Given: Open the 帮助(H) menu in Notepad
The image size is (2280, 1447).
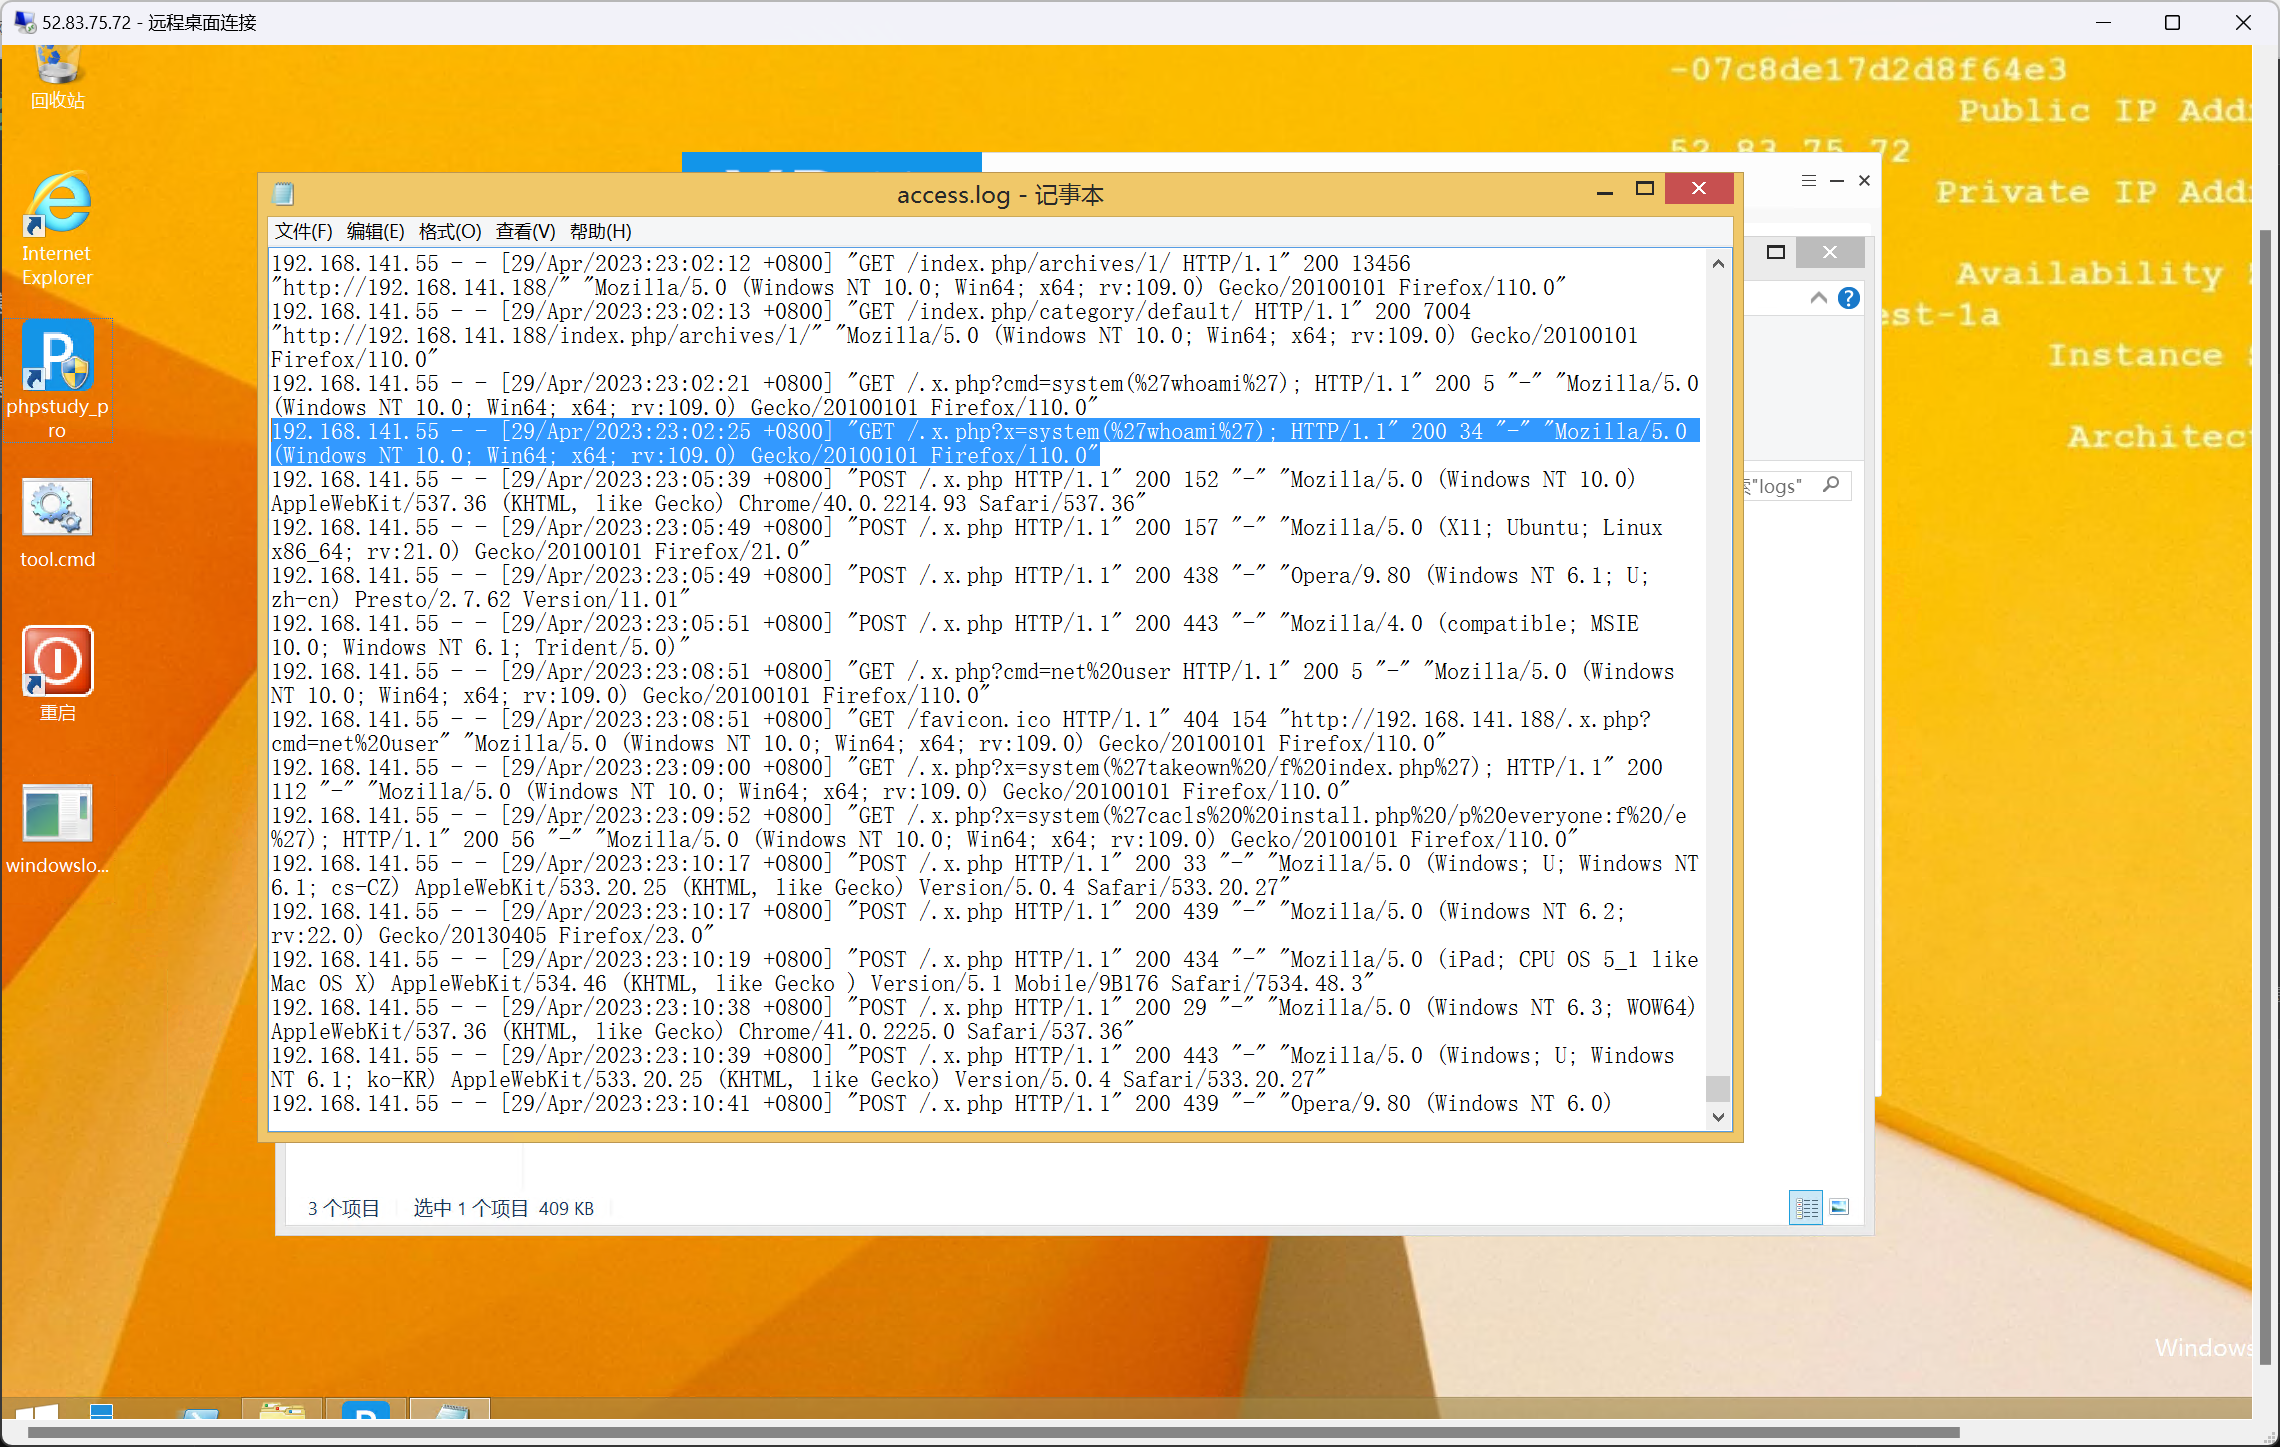Looking at the screenshot, I should [600, 232].
